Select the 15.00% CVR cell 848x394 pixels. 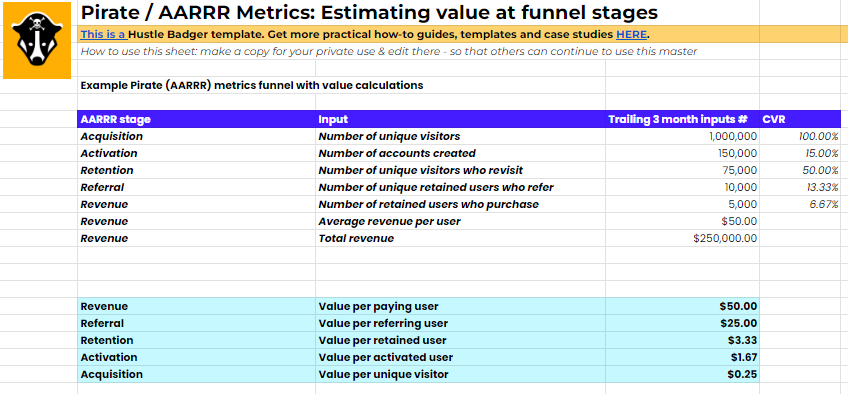click(x=800, y=153)
